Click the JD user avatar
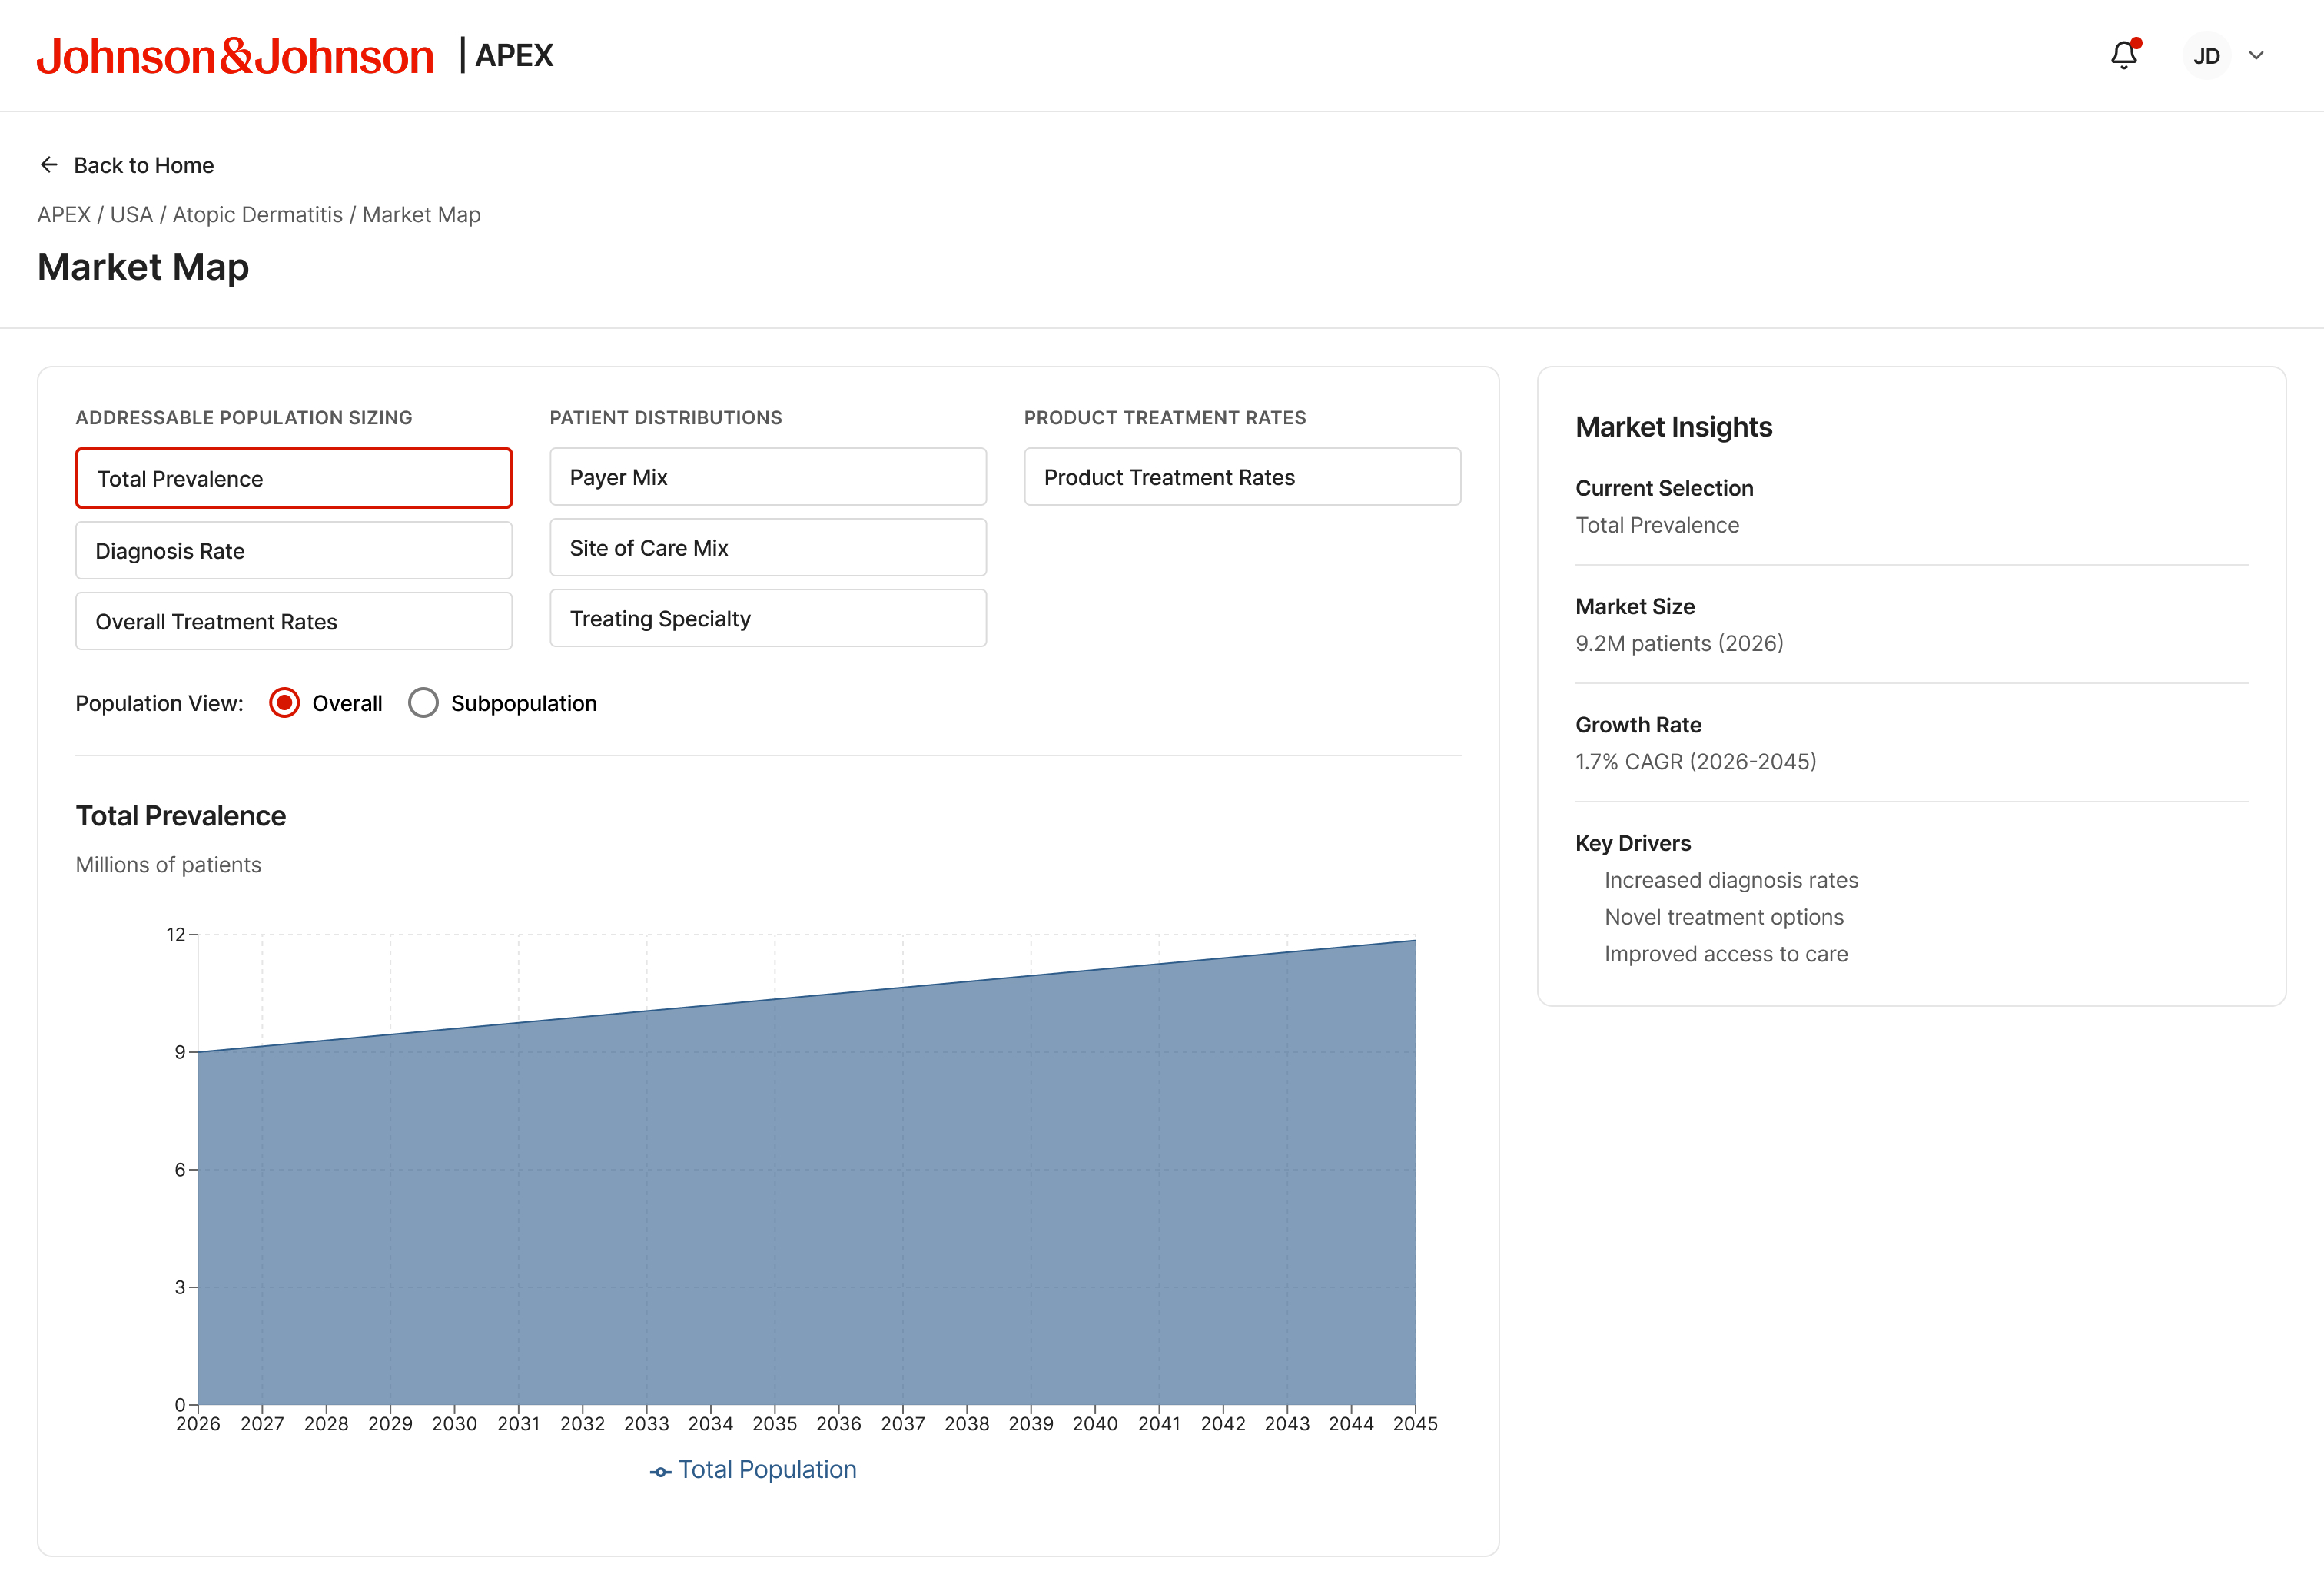This screenshot has width=2324, height=1594. (2206, 56)
